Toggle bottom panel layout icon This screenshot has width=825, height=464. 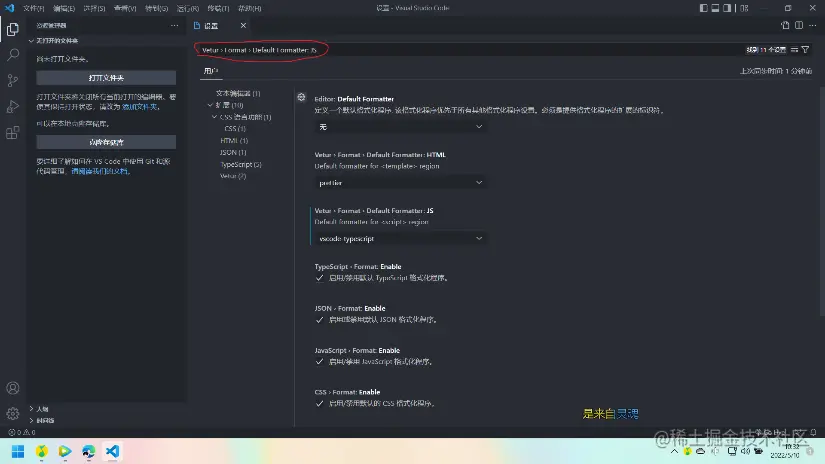click(x=715, y=8)
